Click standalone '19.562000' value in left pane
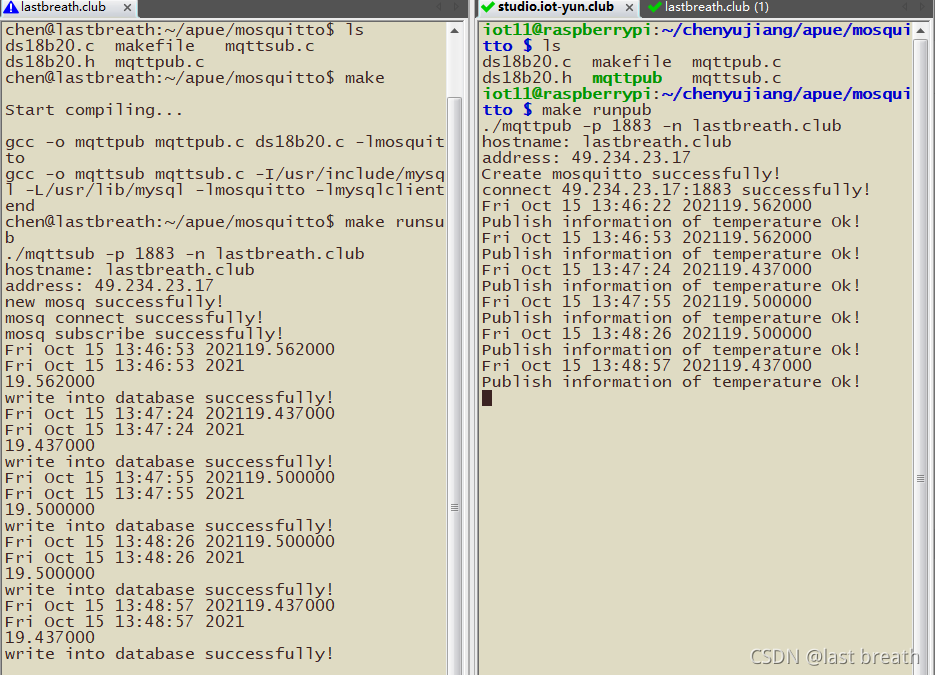Image resolution: width=935 pixels, height=675 pixels. (49, 382)
